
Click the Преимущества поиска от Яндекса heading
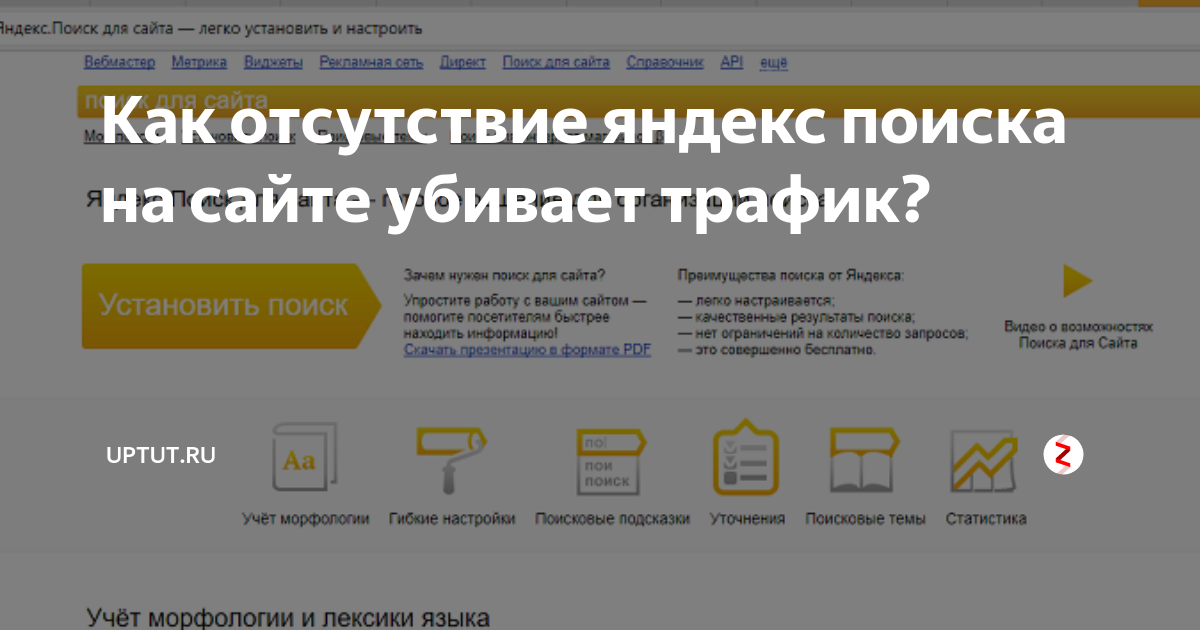click(791, 273)
